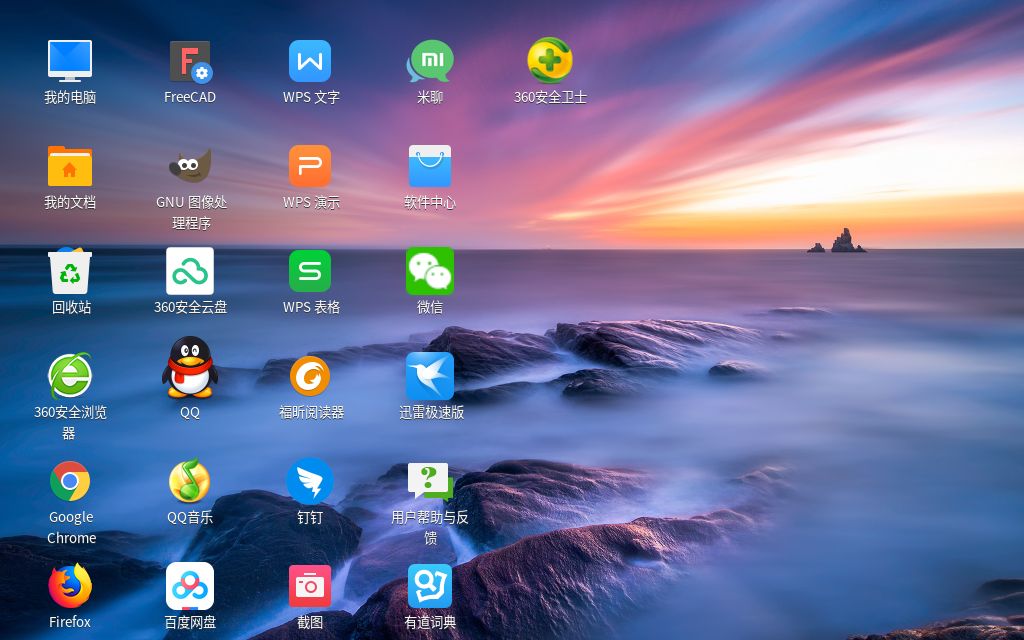Image resolution: width=1024 pixels, height=640 pixels.
Task: Launch the 截图 screenshot tool icon
Action: (x=310, y=586)
